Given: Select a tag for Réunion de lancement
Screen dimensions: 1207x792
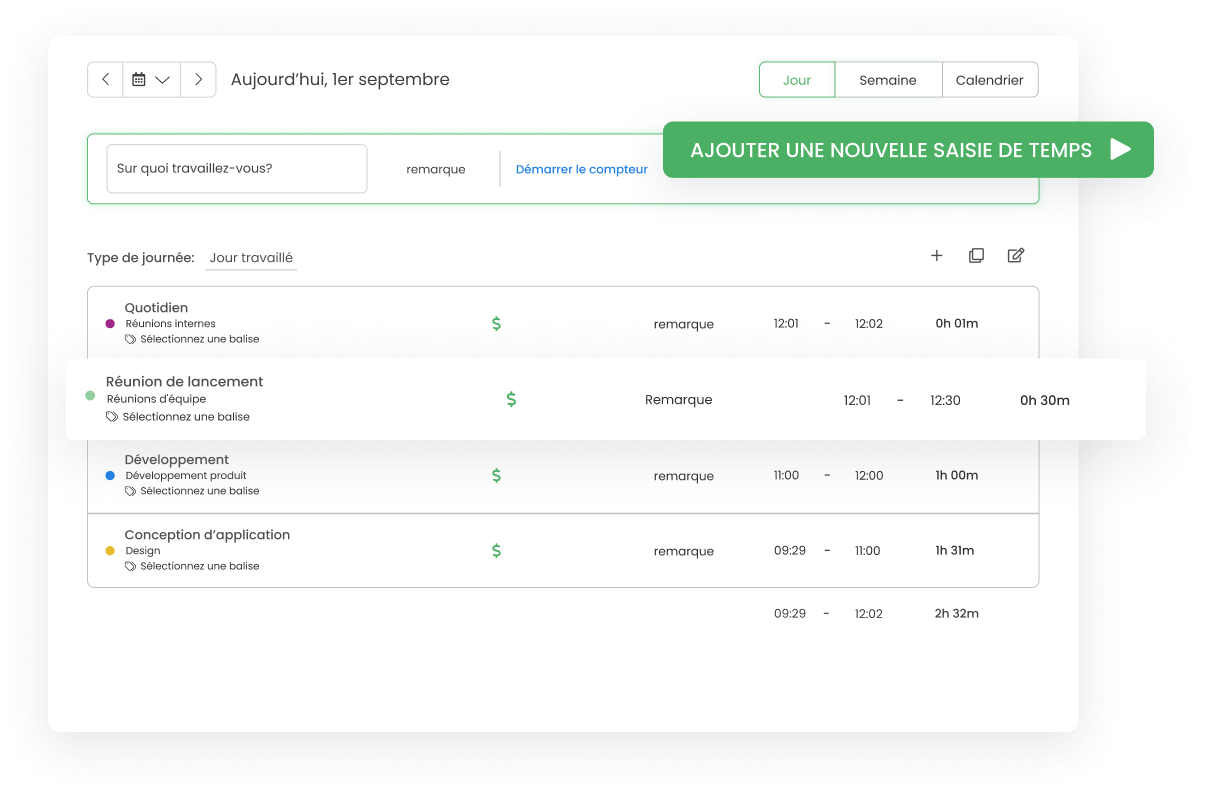Looking at the screenshot, I should click(x=178, y=417).
